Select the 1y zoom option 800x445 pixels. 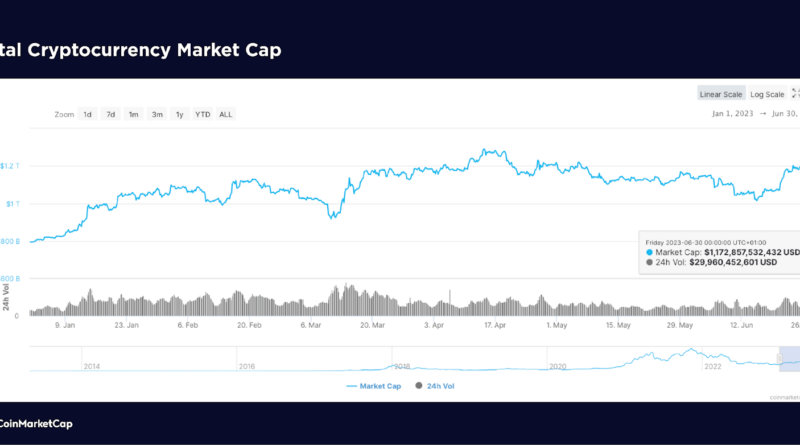point(180,114)
